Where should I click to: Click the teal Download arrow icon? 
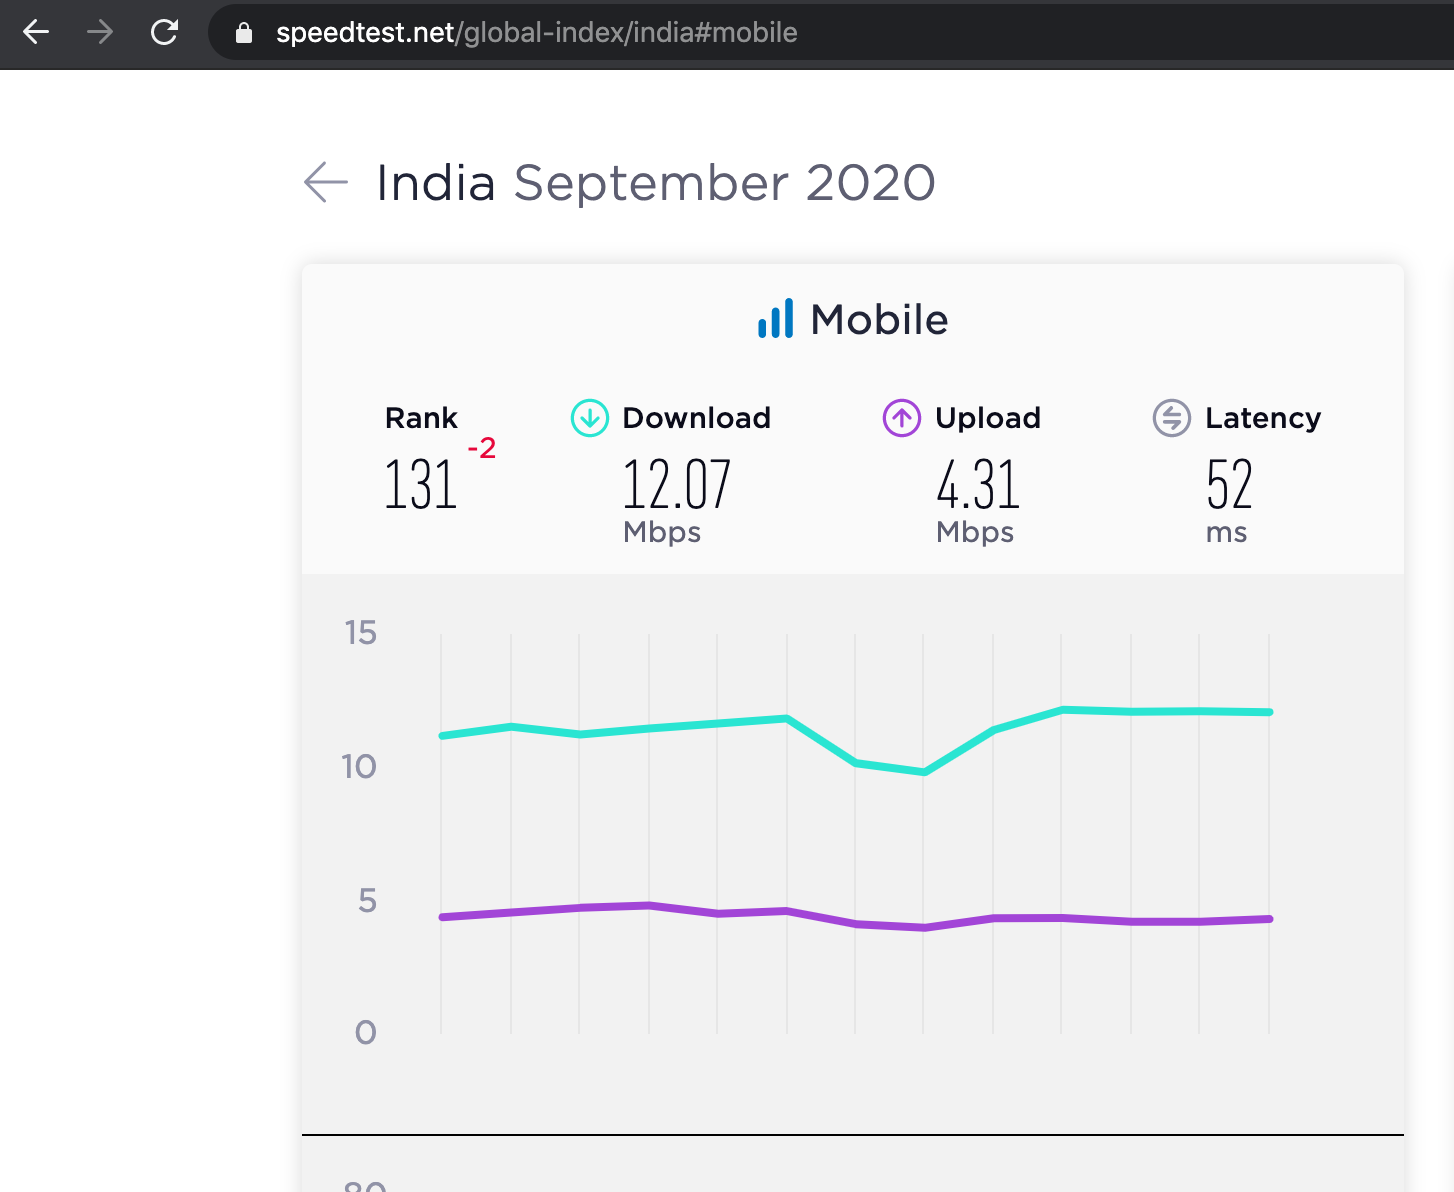click(x=589, y=418)
